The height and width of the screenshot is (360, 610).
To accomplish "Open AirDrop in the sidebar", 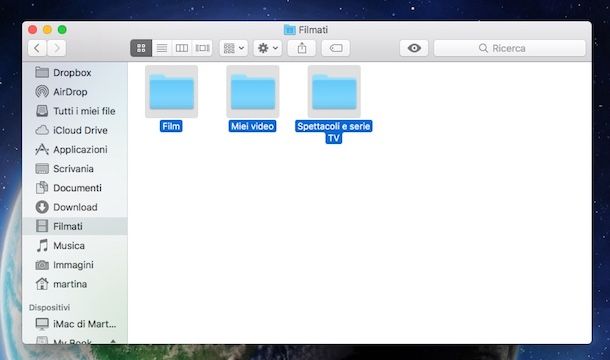I will 75,92.
